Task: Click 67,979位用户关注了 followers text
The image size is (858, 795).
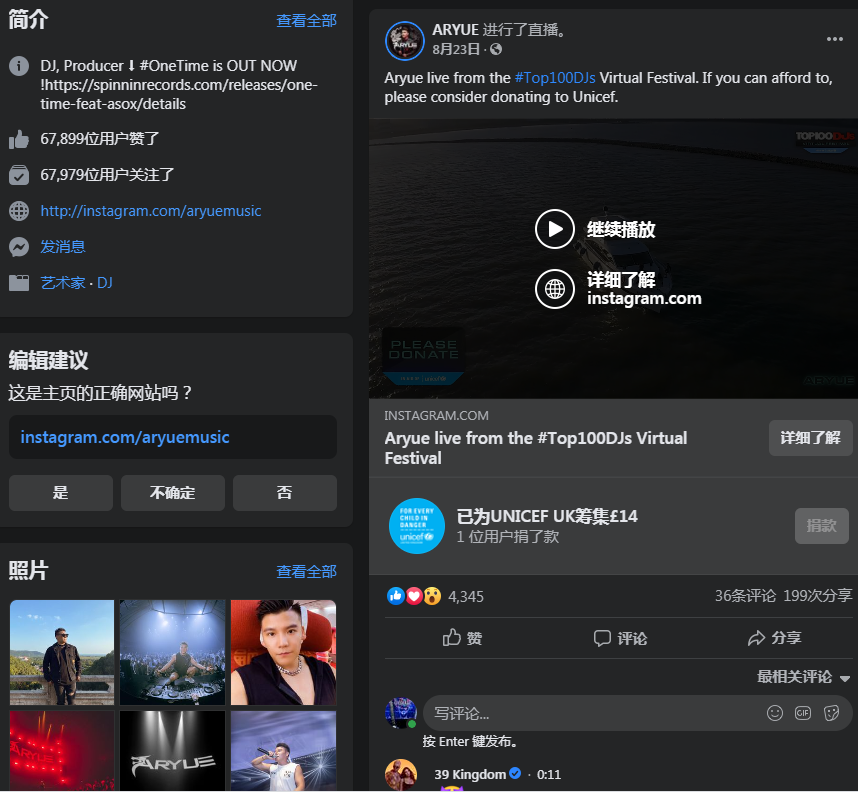Action: pos(107,175)
